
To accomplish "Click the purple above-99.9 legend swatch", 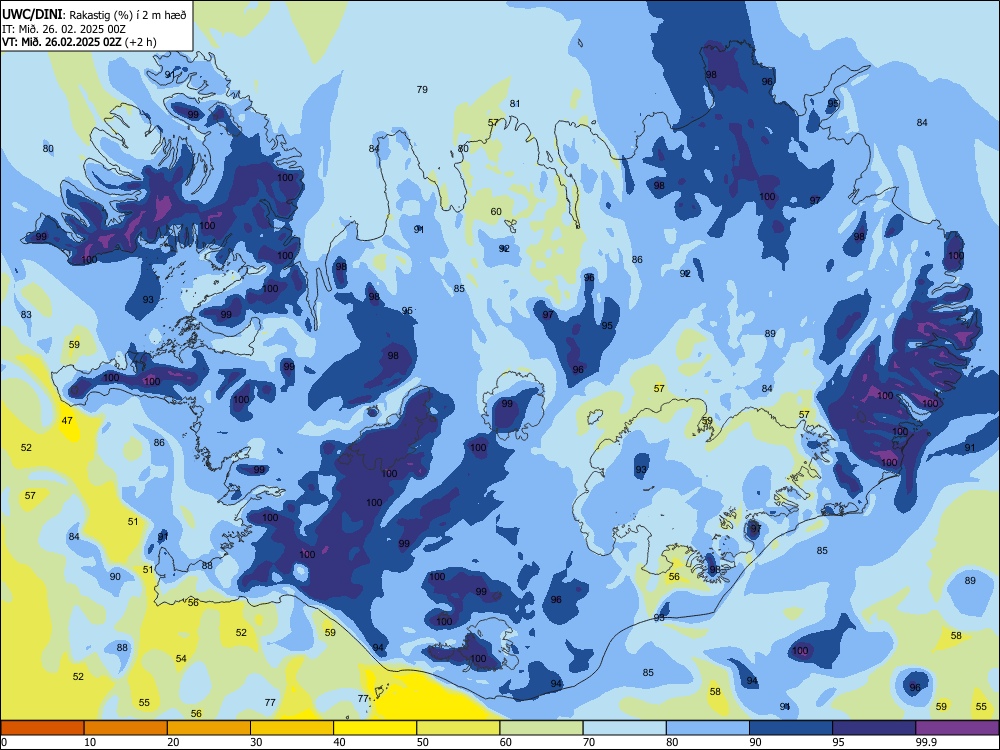I will click(957, 728).
